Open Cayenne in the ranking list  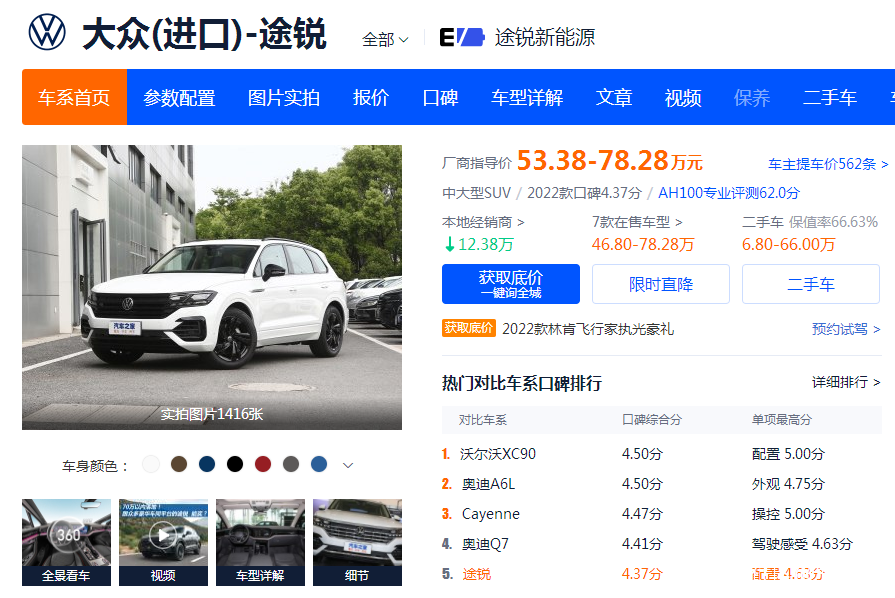click(x=491, y=514)
